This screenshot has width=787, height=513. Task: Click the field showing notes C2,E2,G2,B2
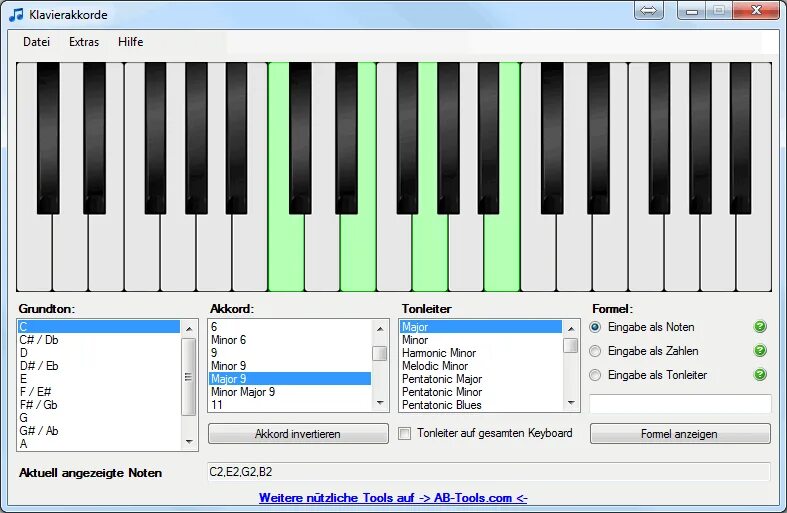[488, 472]
